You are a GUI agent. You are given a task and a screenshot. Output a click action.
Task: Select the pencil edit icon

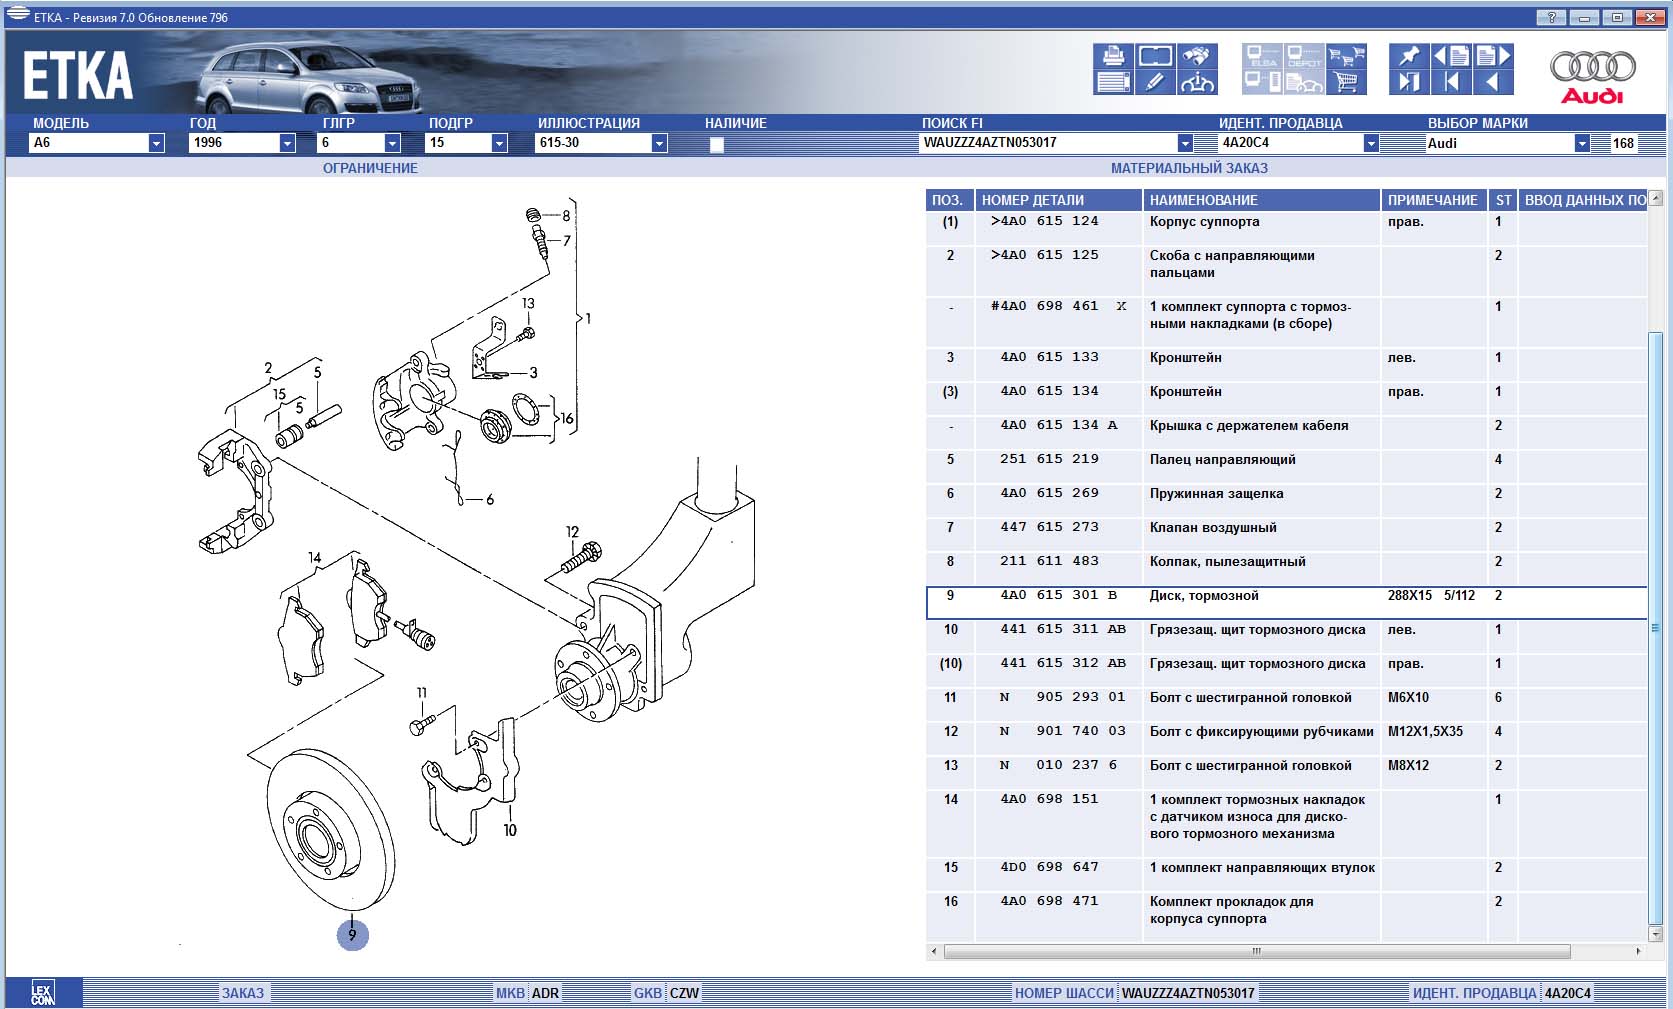coord(1155,82)
